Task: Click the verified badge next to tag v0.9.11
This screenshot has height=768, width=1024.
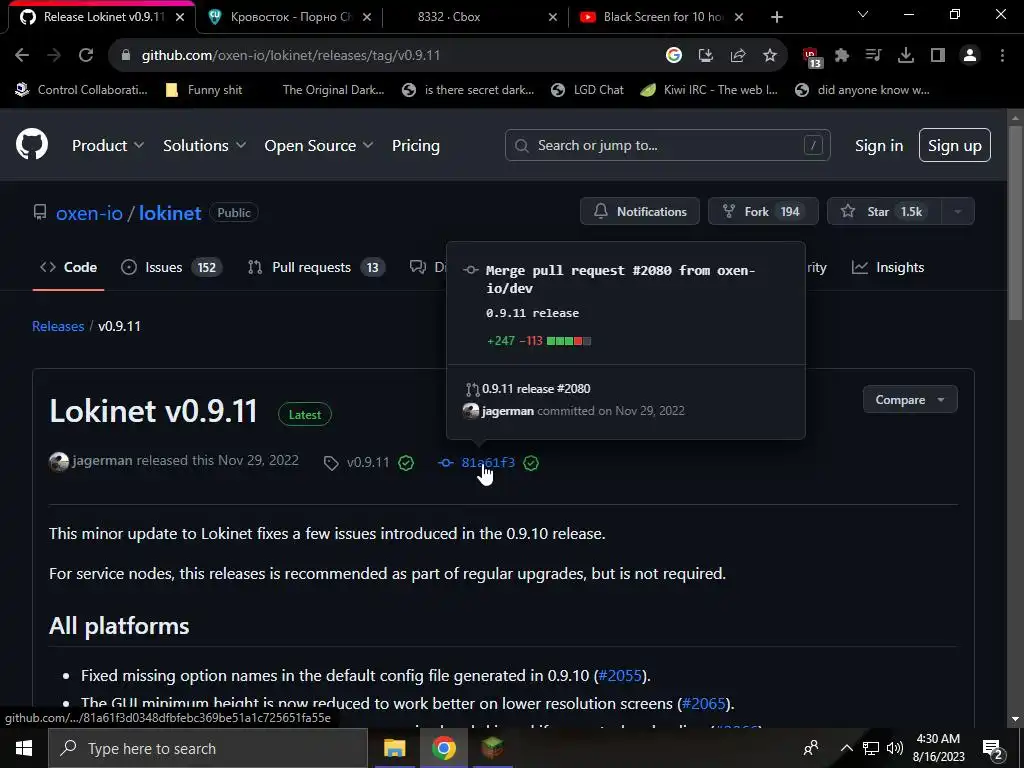Action: pos(406,463)
